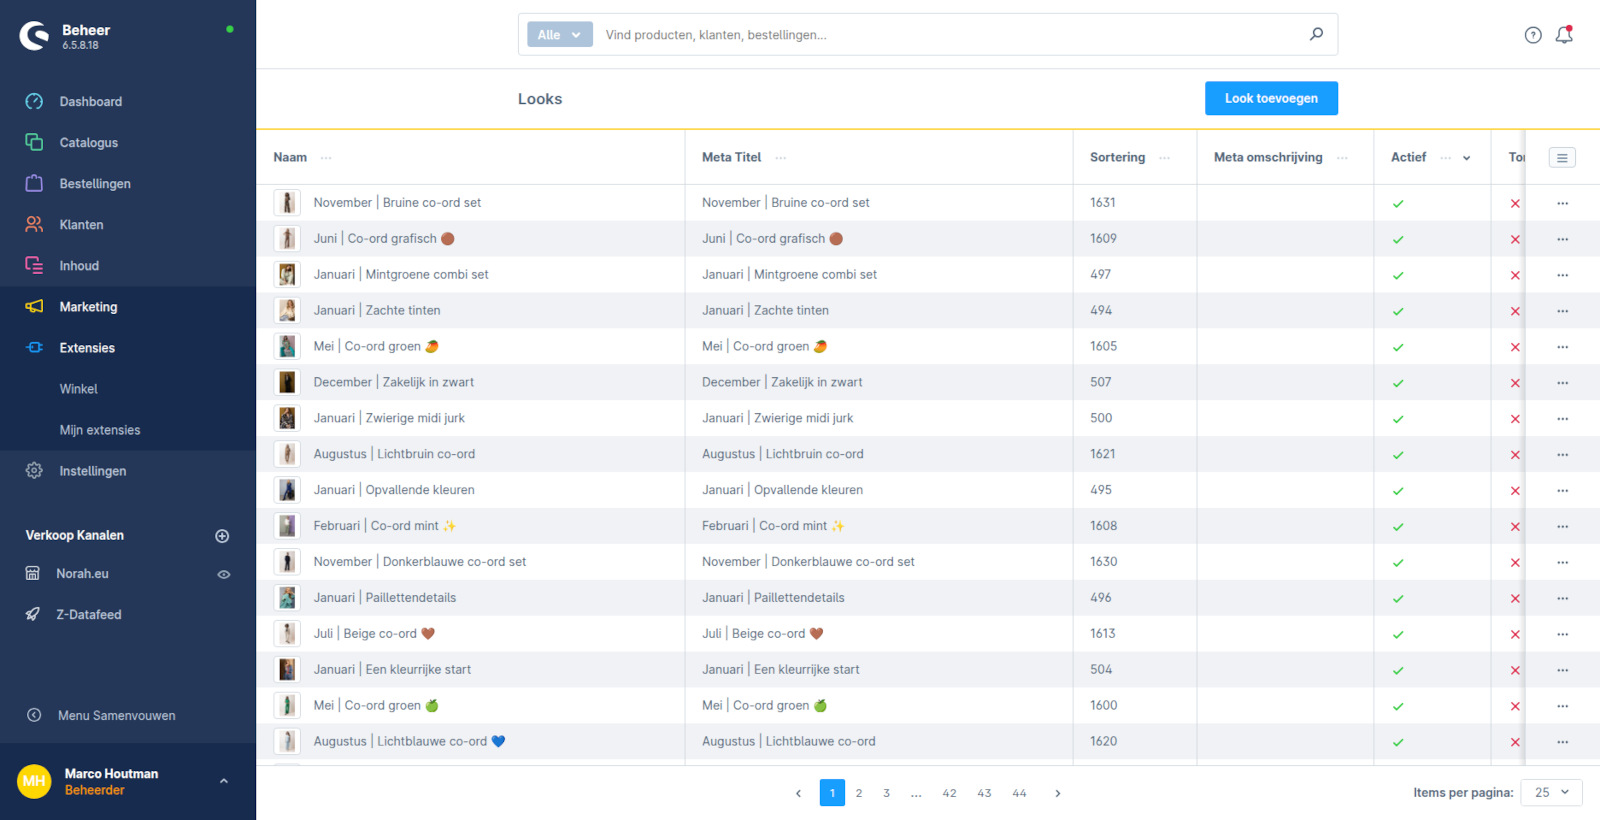Open Items per pagina dropdown

(1551, 793)
